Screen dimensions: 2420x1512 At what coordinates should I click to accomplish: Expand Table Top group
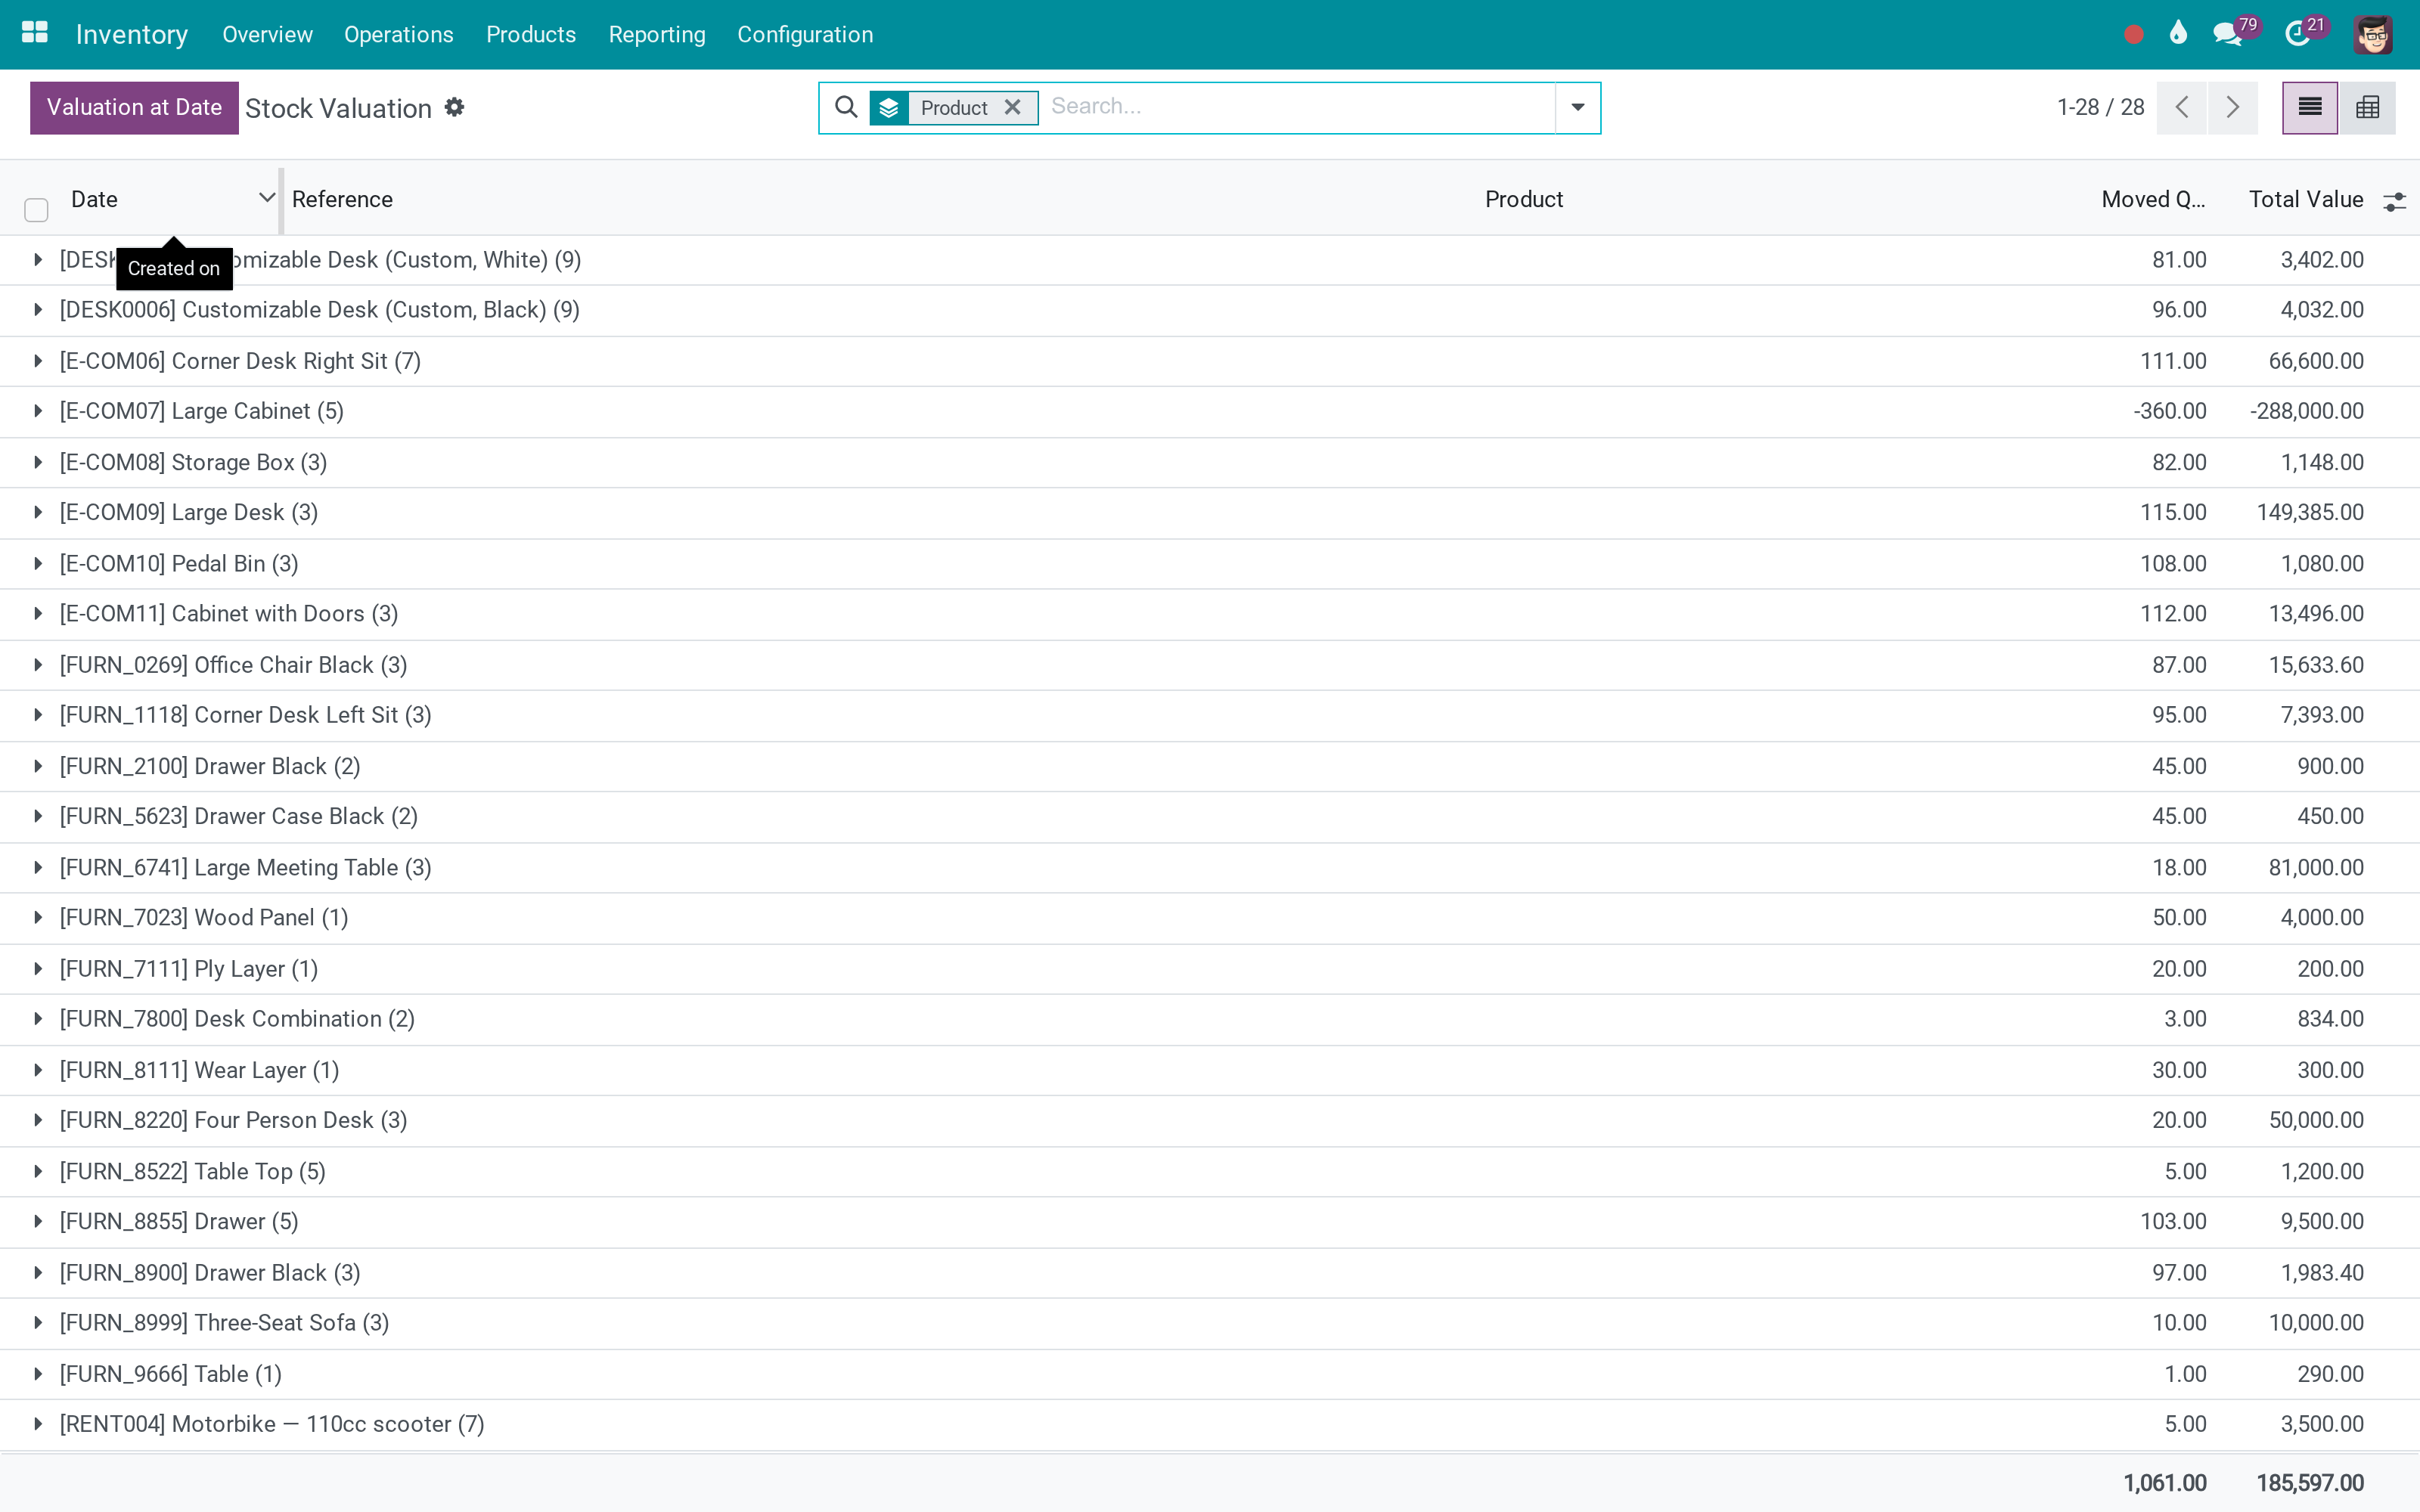tap(38, 1171)
